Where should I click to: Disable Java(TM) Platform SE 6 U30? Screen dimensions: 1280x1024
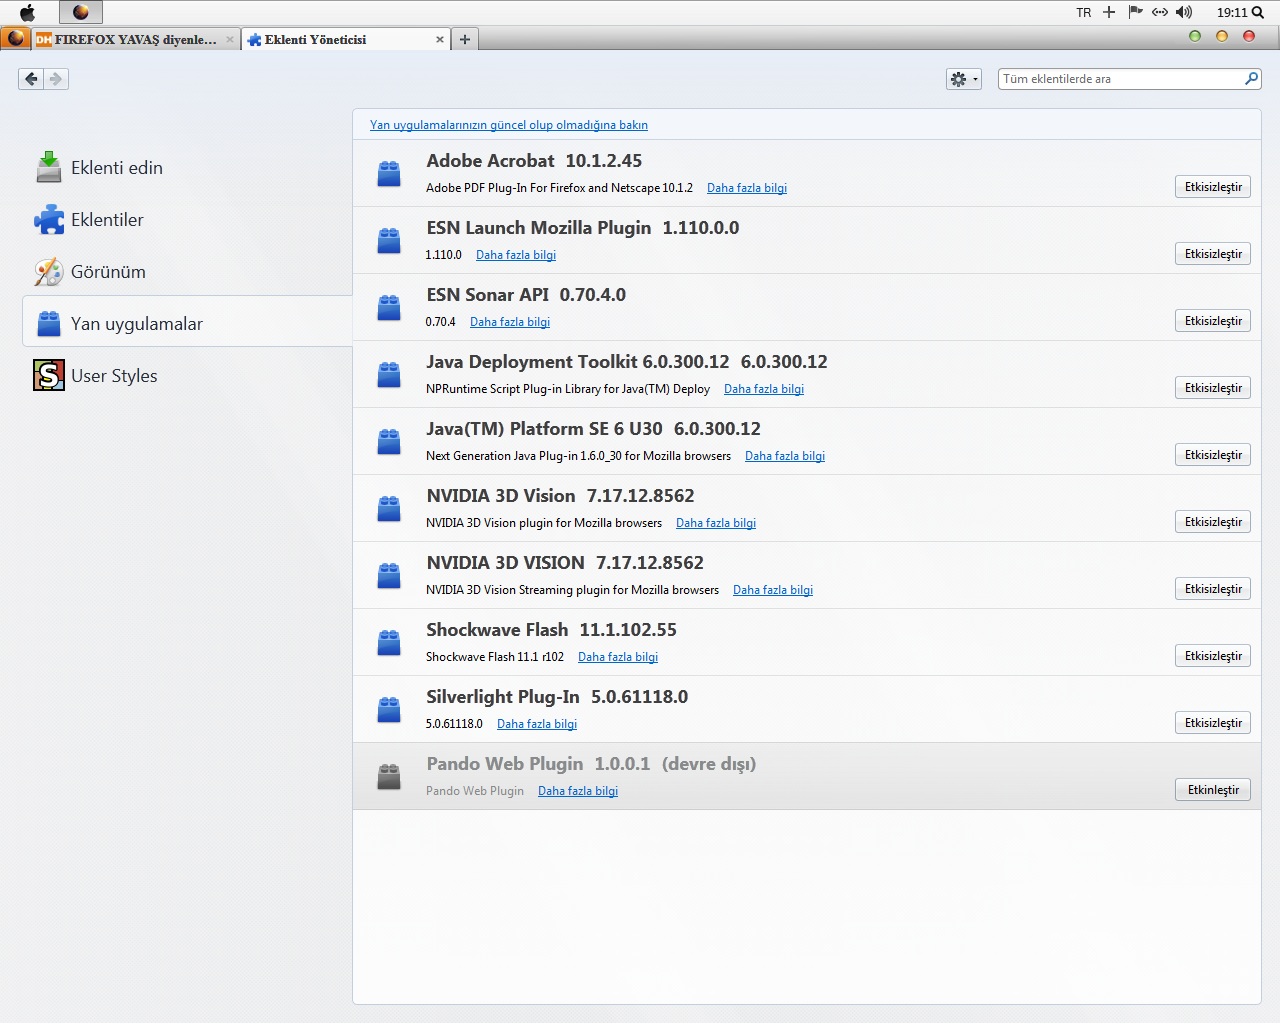[1213, 455]
